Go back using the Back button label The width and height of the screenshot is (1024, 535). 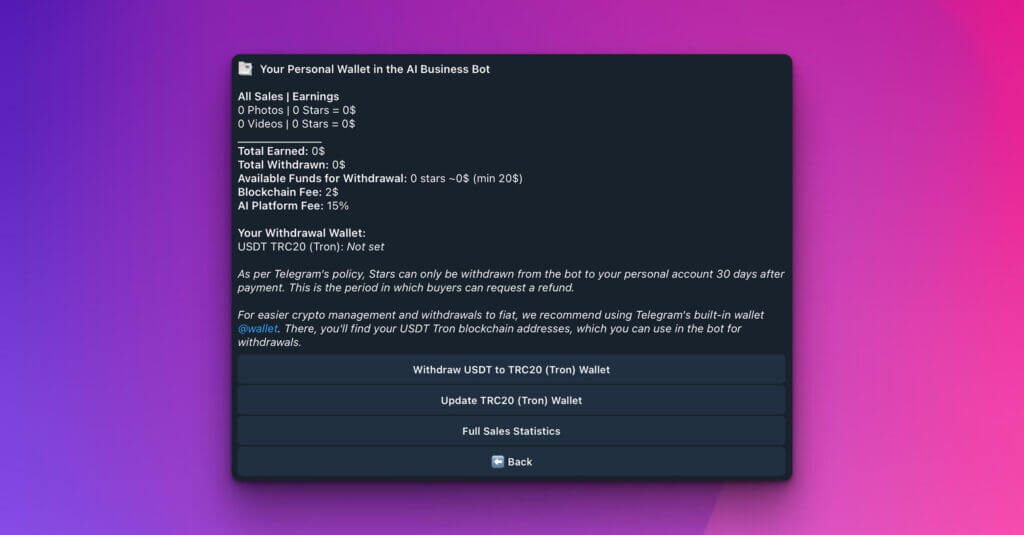pyautogui.click(x=520, y=462)
